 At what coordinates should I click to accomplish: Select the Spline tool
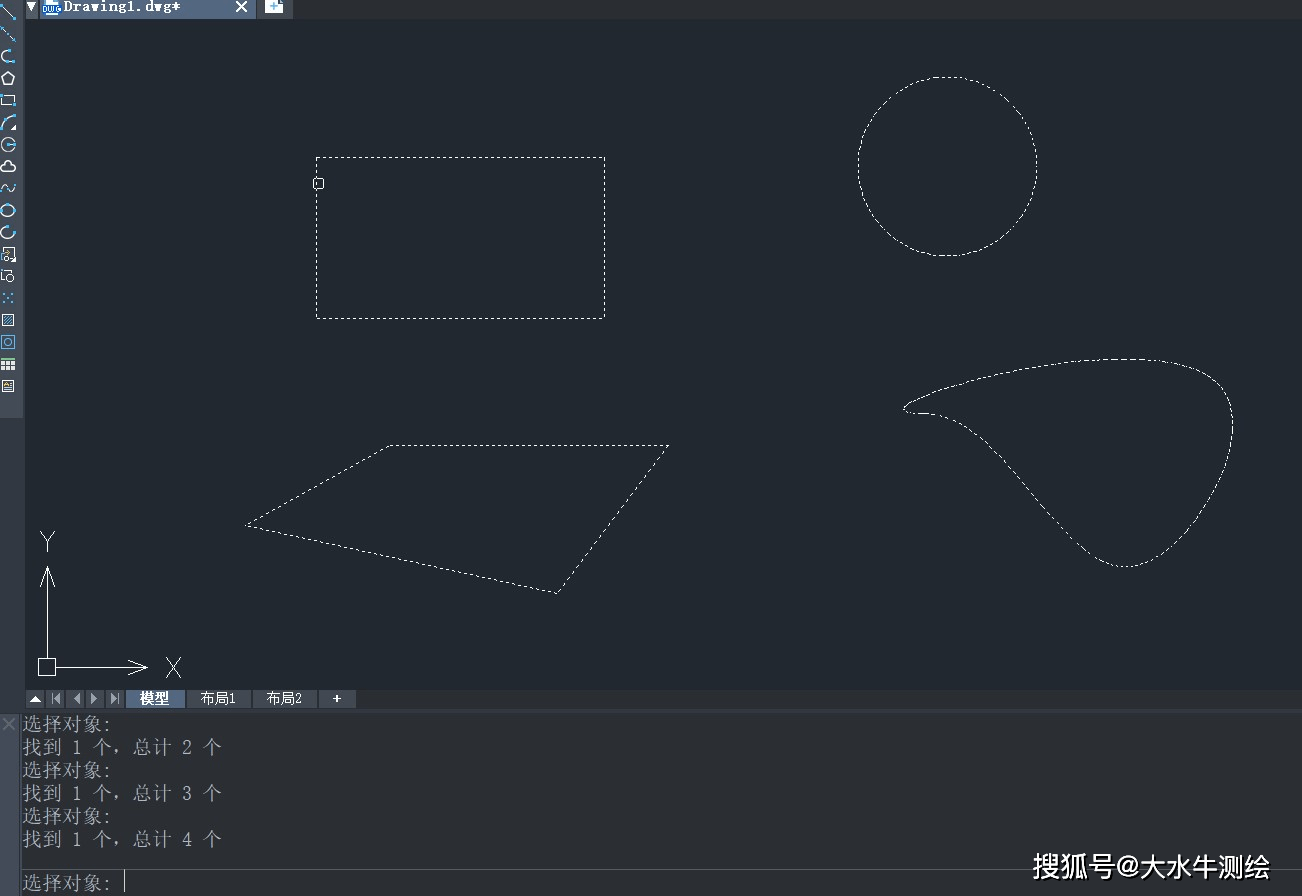8,188
